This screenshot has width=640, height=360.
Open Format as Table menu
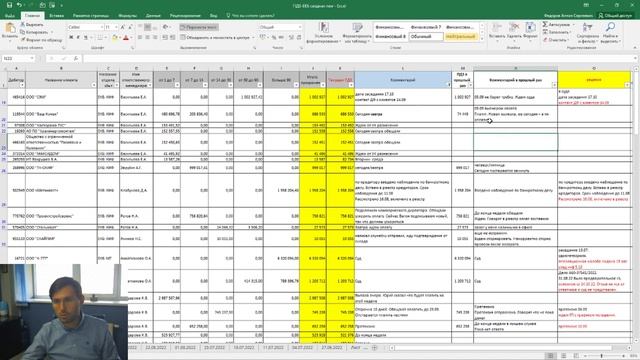pos(357,33)
